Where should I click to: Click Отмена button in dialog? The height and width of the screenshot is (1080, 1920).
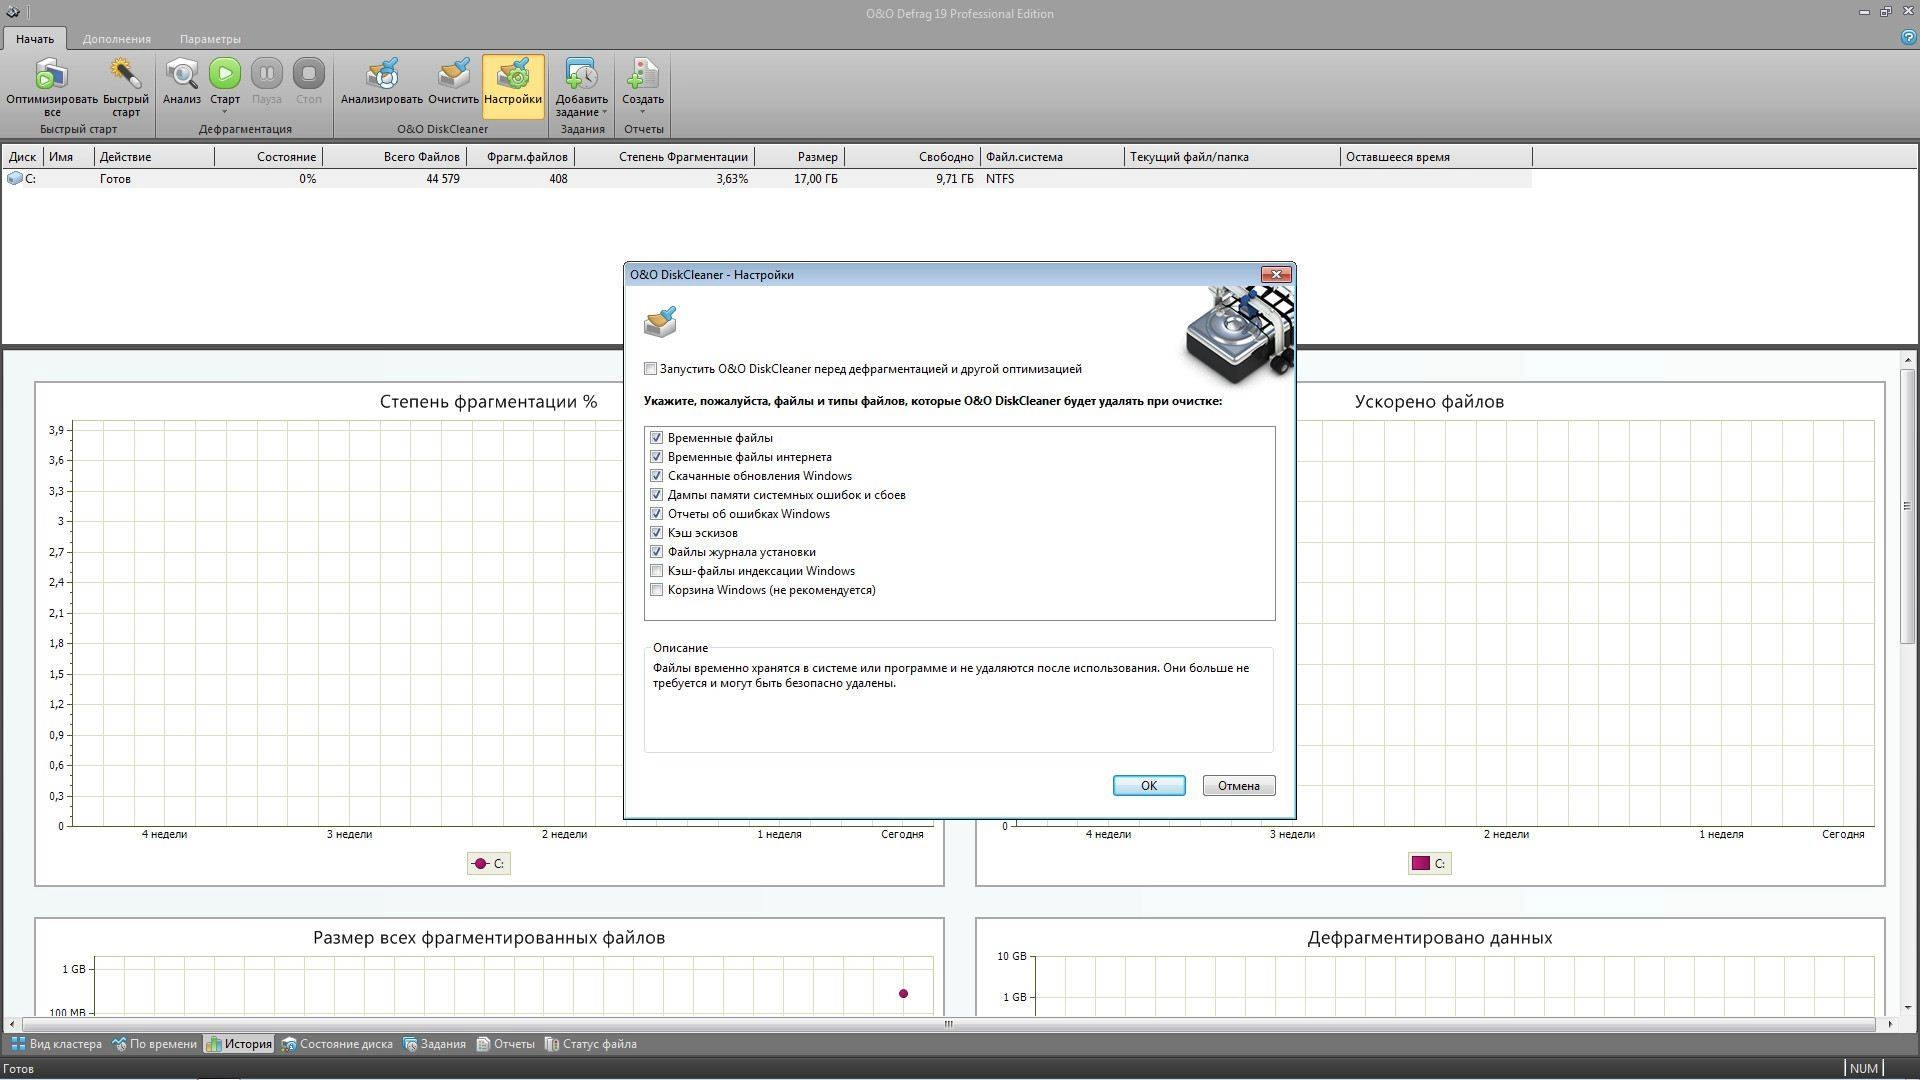pyautogui.click(x=1239, y=786)
